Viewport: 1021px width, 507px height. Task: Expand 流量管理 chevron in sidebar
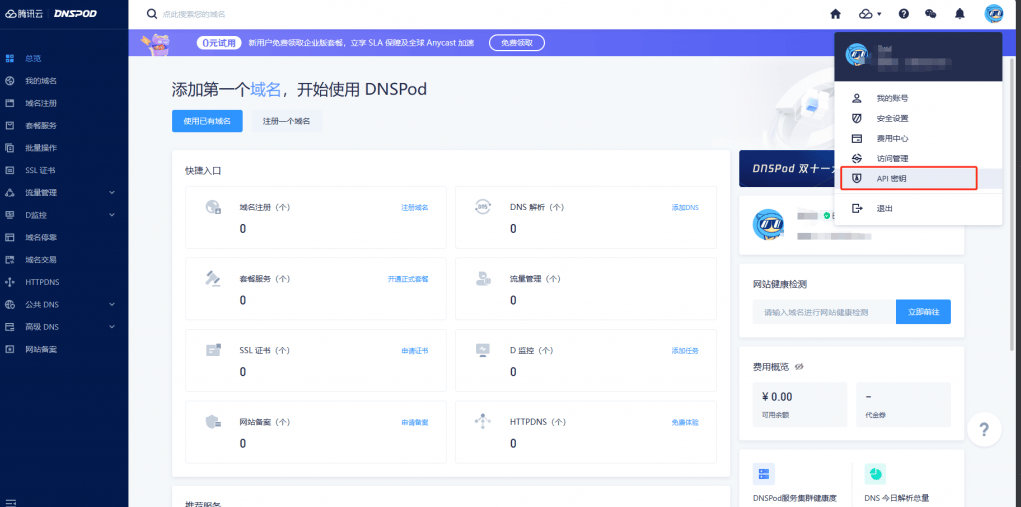click(x=112, y=193)
